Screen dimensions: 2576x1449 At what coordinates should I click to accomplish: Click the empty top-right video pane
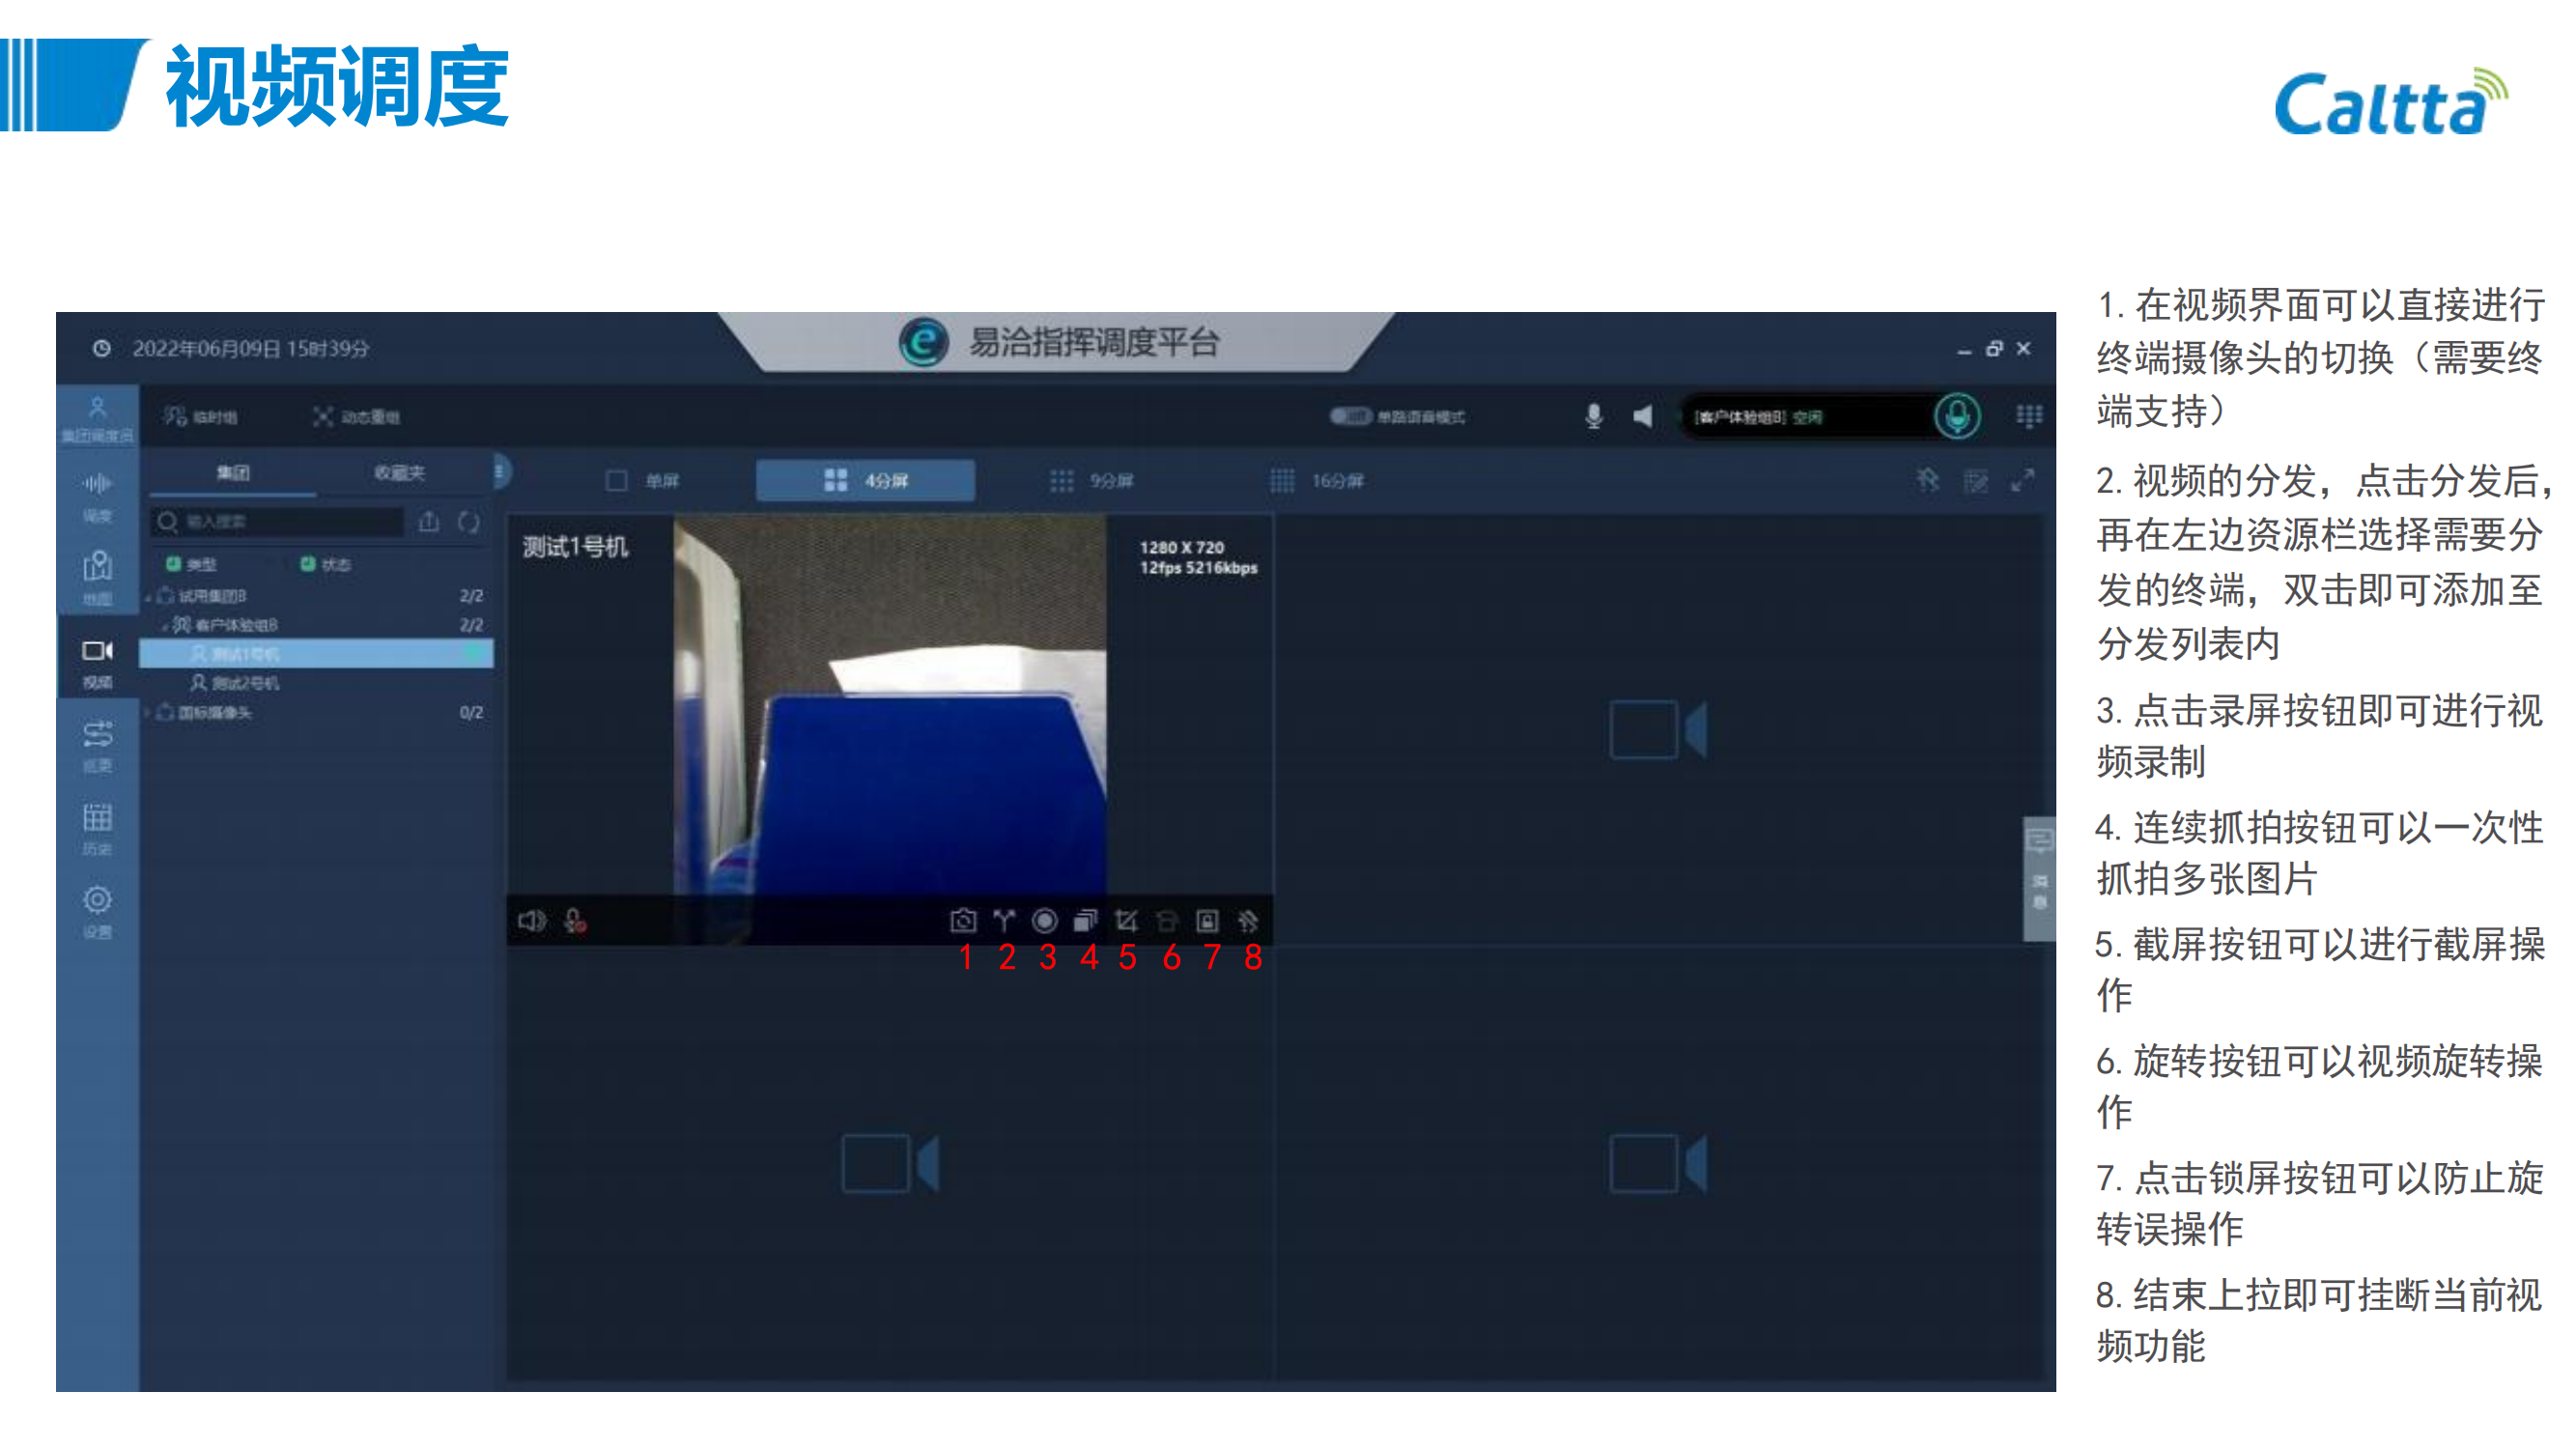pos(1659,729)
